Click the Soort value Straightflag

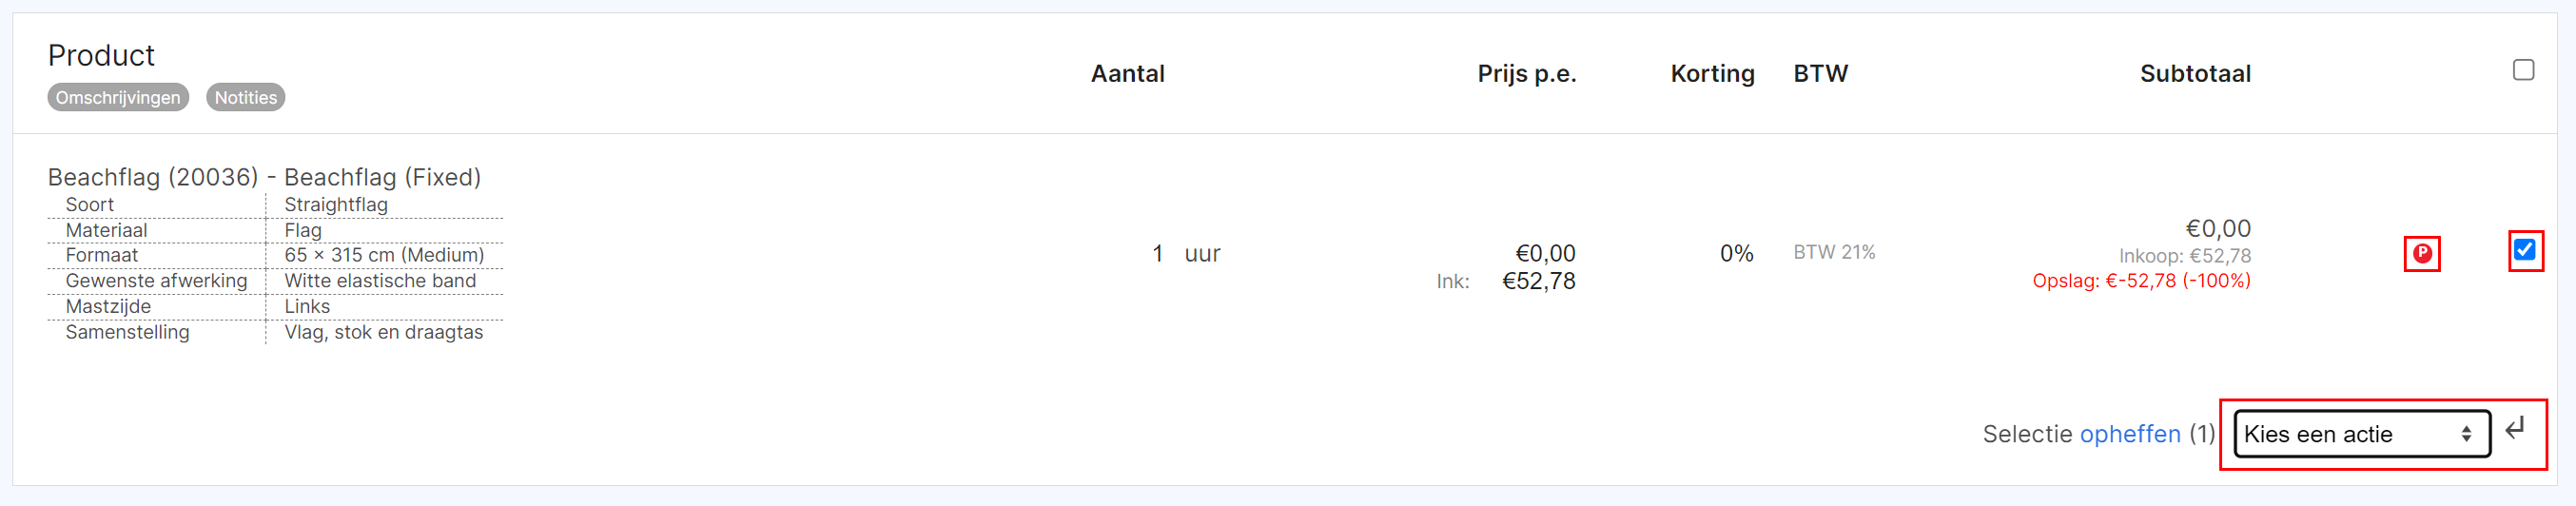[336, 204]
